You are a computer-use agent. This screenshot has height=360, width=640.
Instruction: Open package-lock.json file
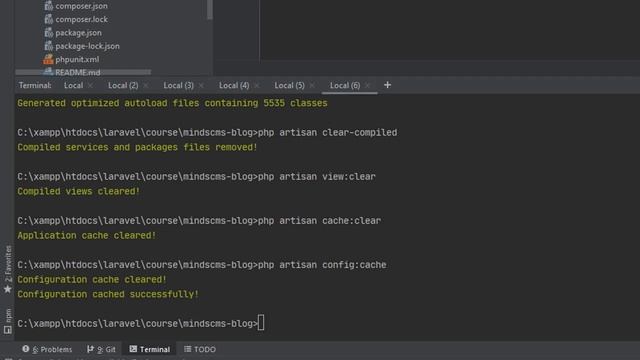pos(87,46)
